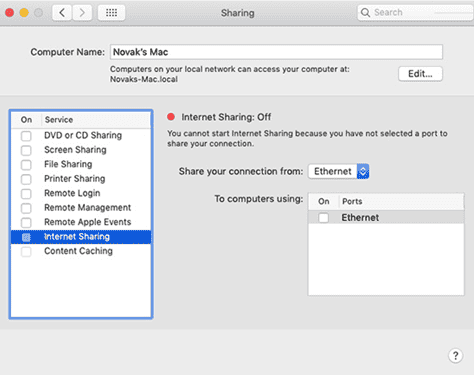Toggle the Internet Sharing checkbox
Screen dimensions: 474x375
coord(26,237)
